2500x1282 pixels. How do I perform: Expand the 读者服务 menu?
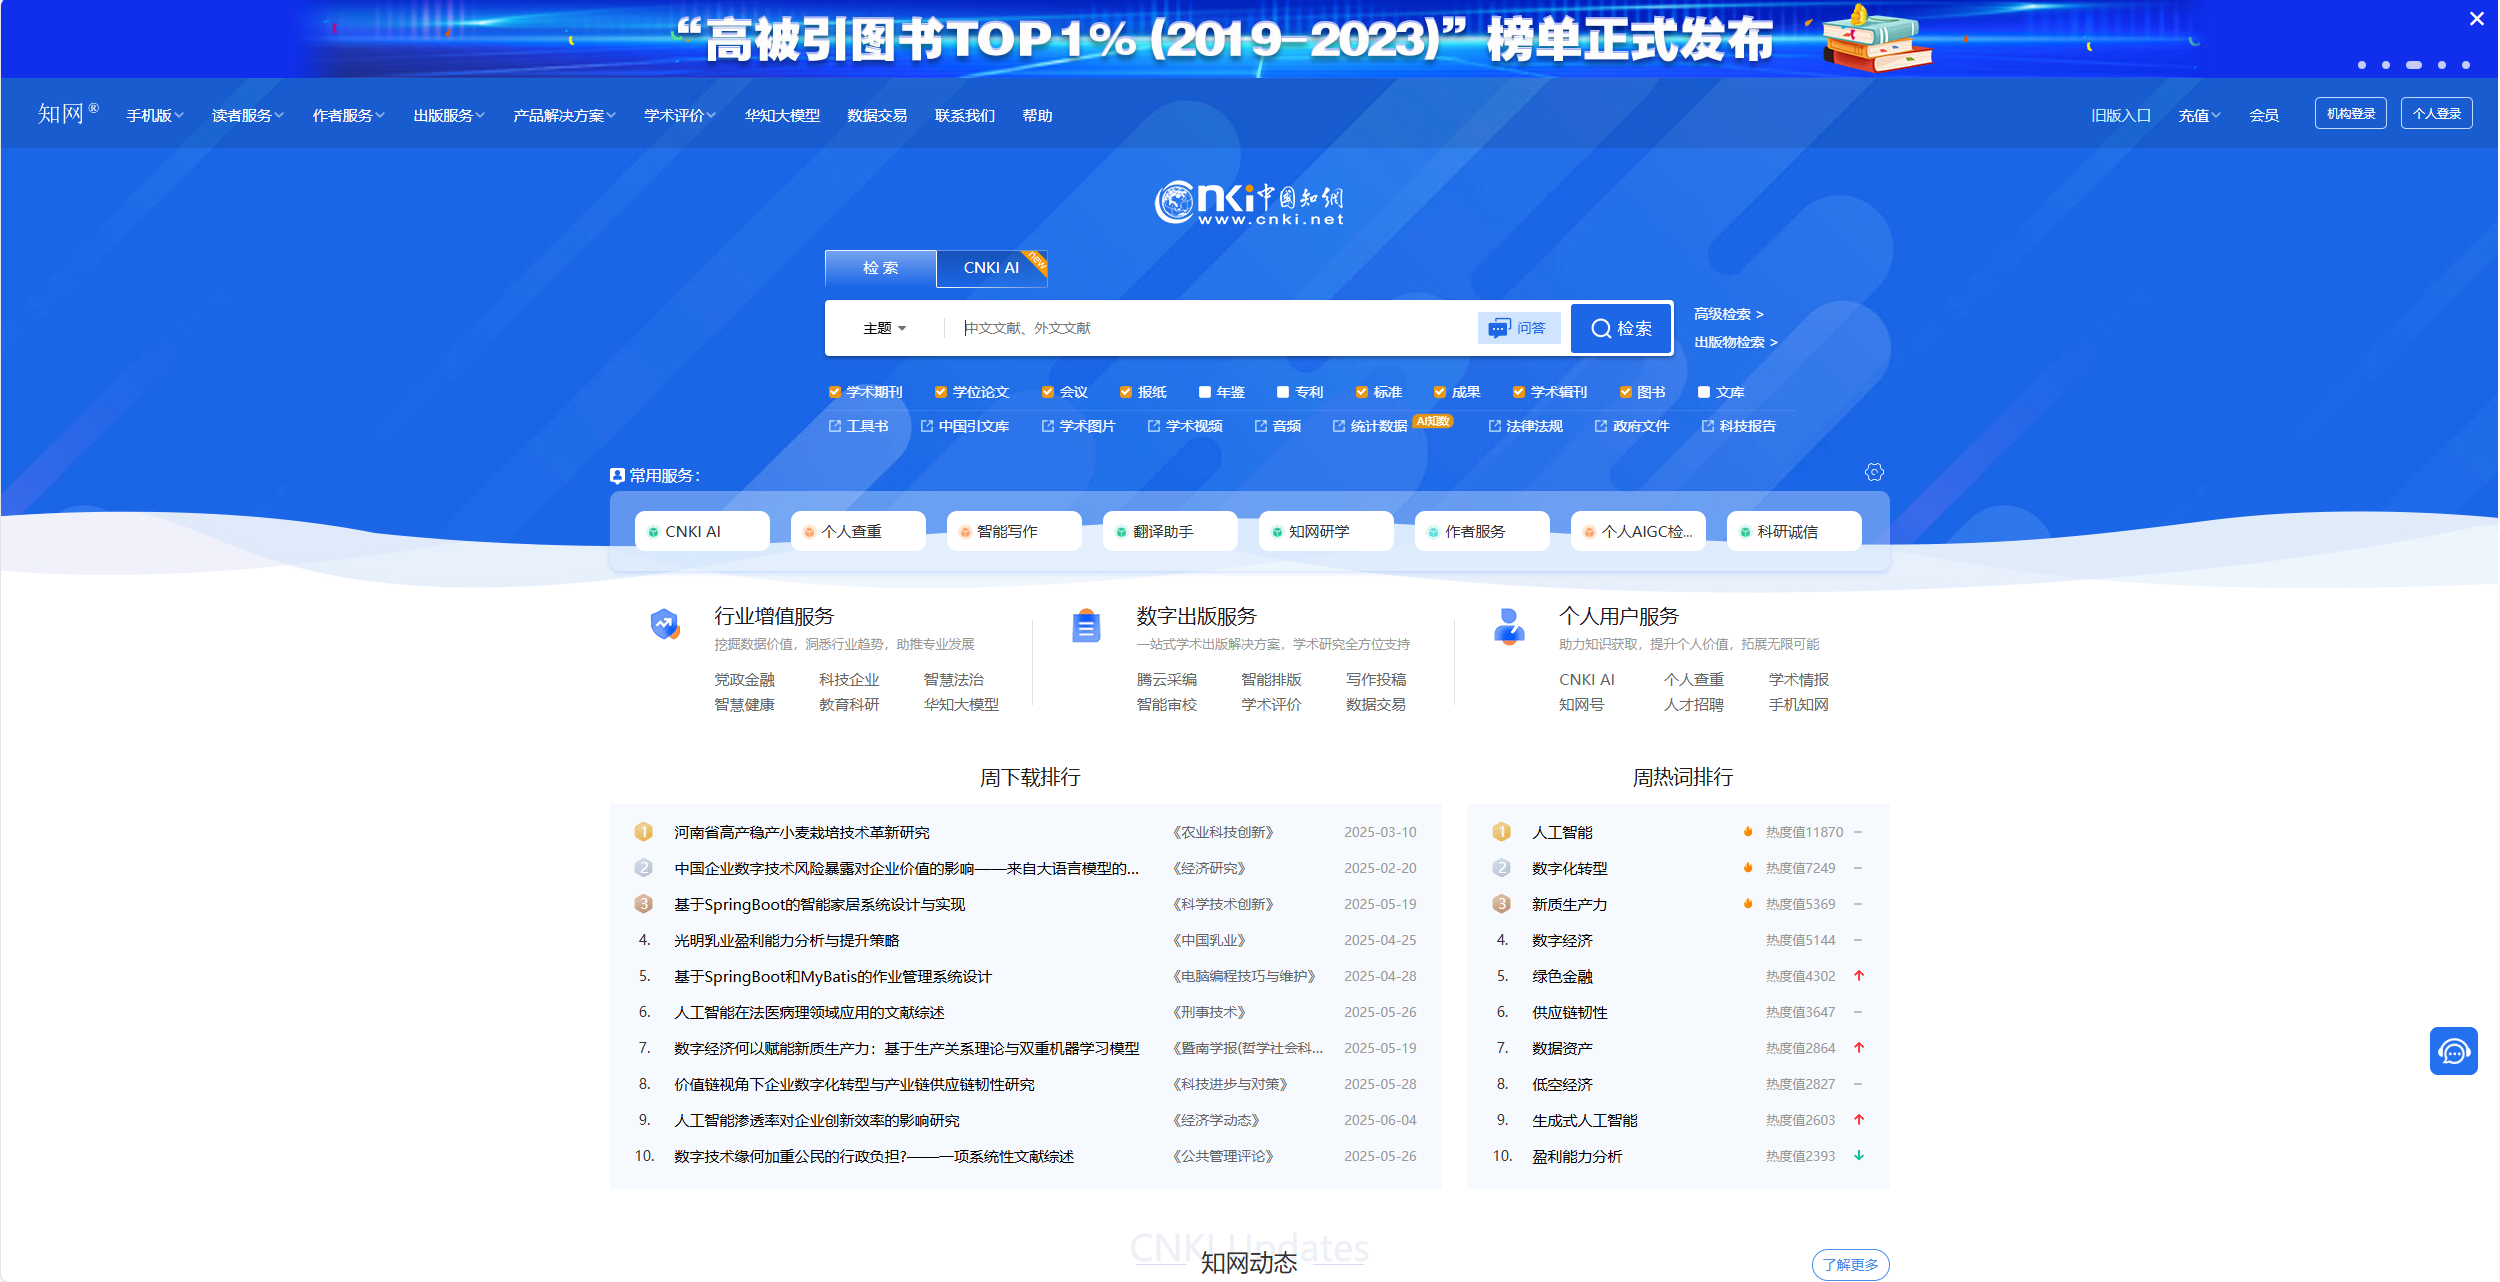[248, 116]
